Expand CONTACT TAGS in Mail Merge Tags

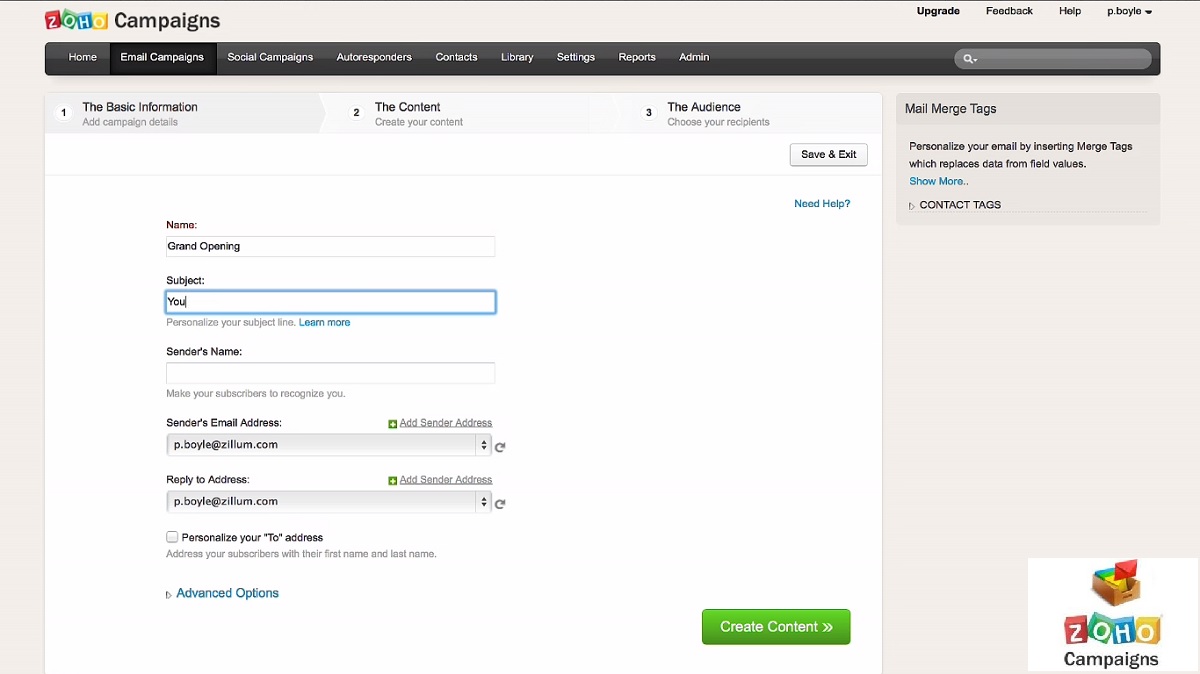coord(959,205)
